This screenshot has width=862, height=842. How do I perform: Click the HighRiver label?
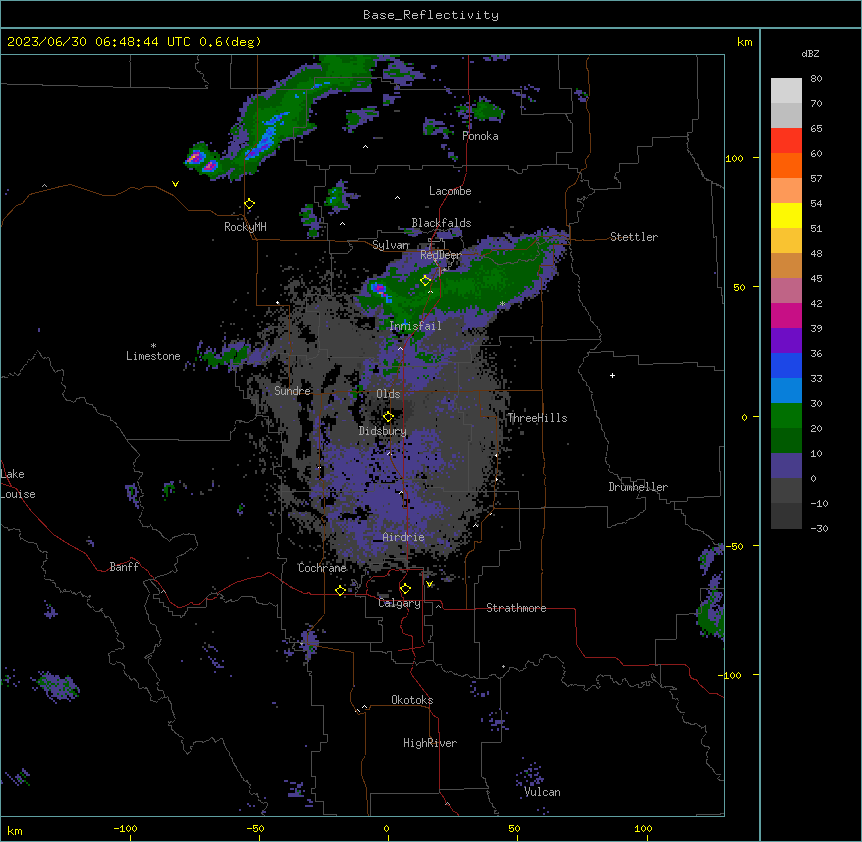coord(430,743)
